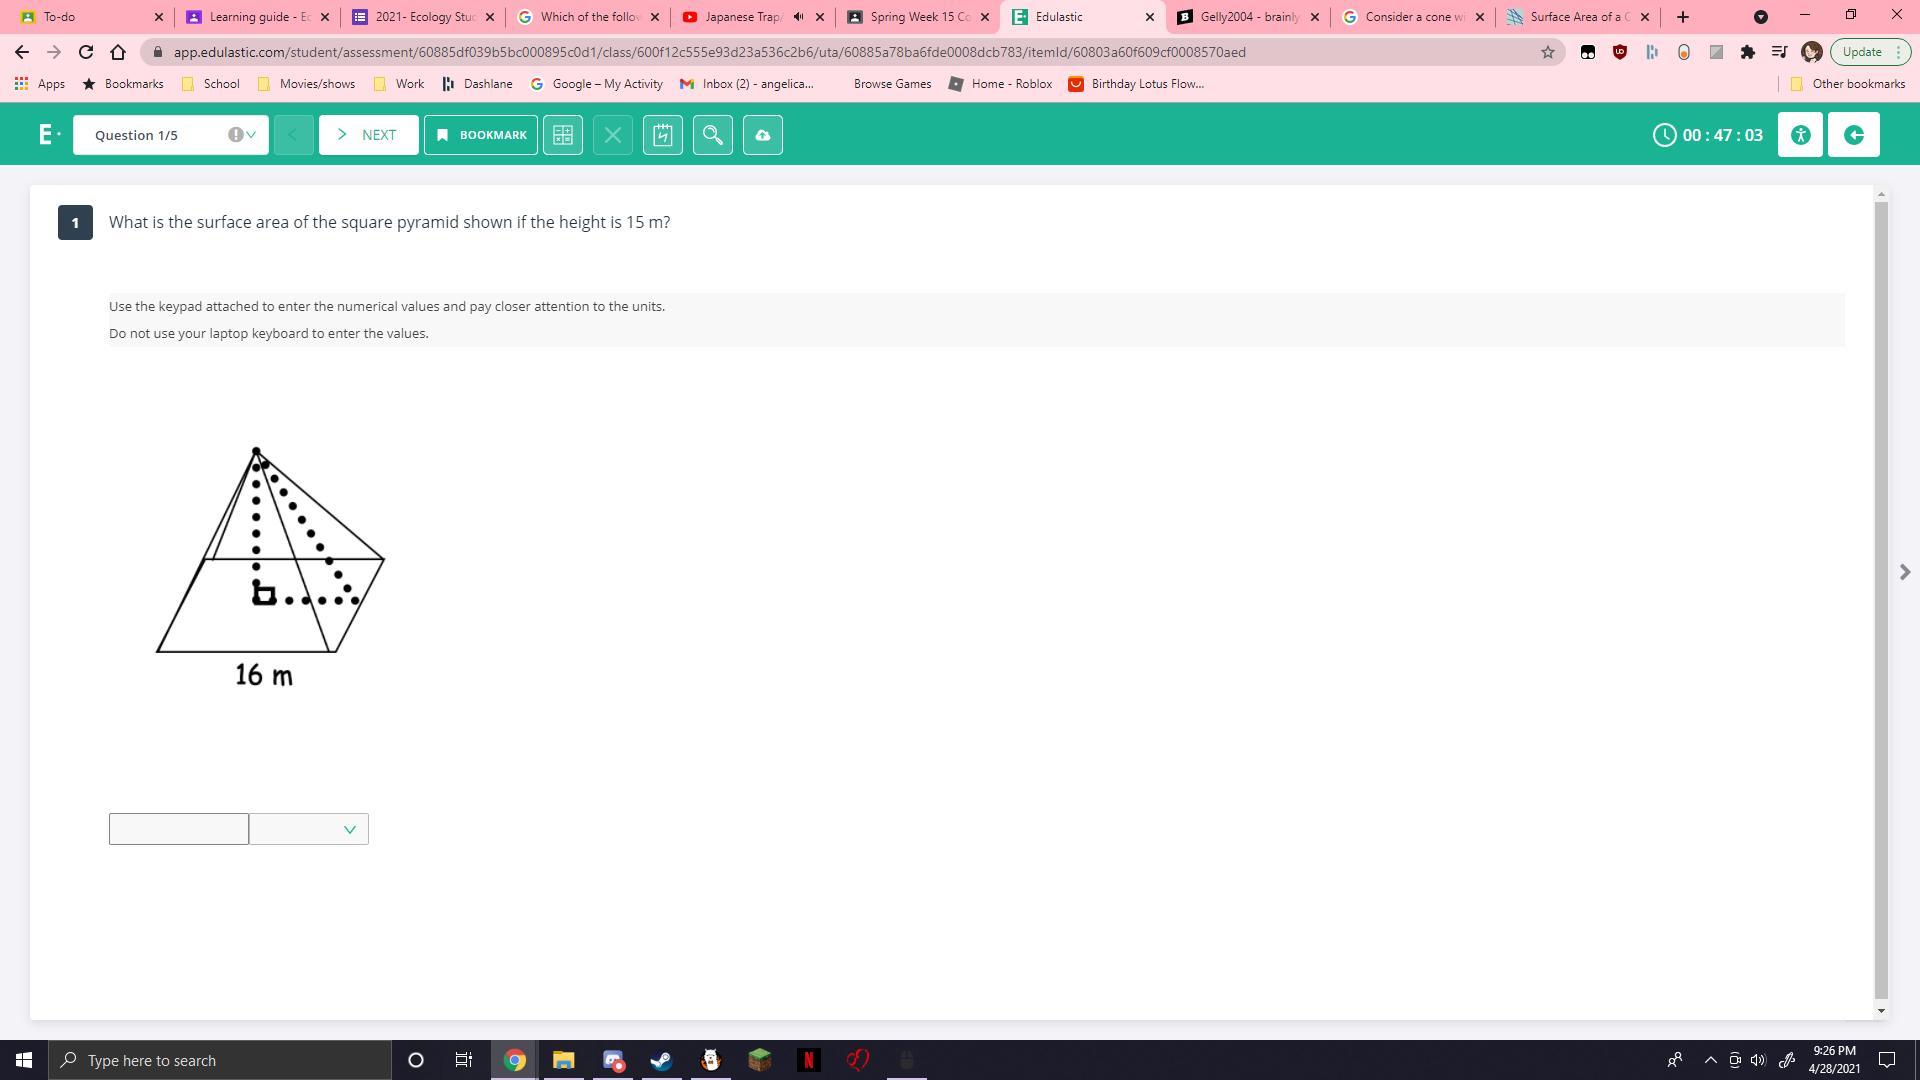Screen dimensions: 1920x1080
Task: Go to NEXT question
Action: [368, 135]
